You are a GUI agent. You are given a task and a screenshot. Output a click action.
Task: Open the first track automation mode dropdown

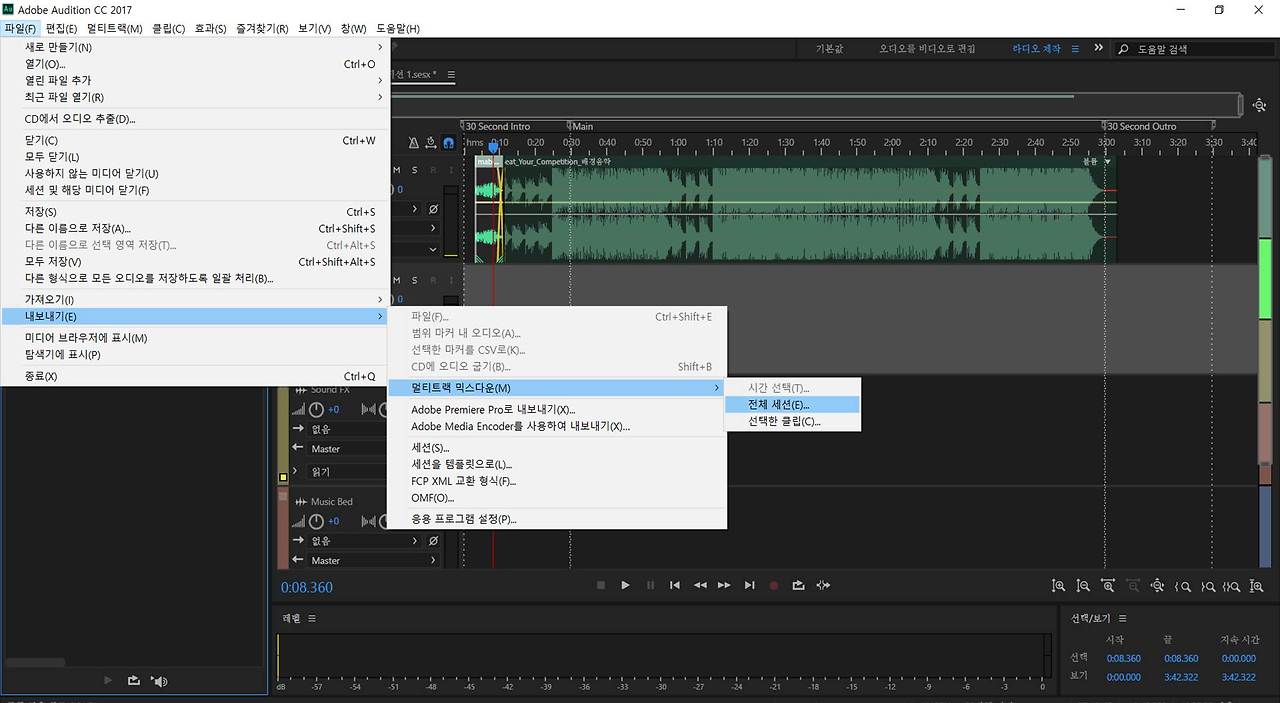pos(433,249)
